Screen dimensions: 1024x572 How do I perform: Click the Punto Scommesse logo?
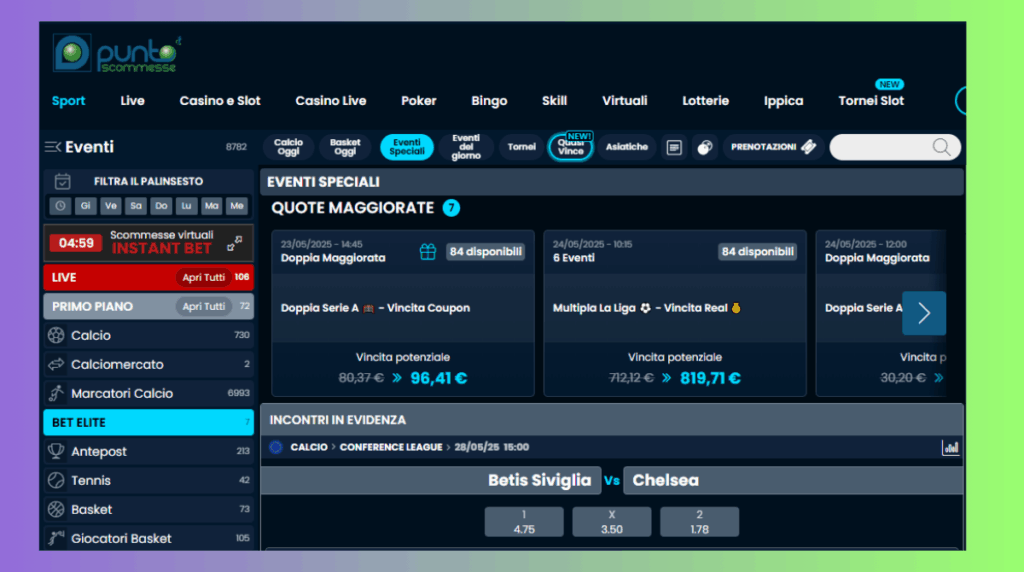click(117, 53)
